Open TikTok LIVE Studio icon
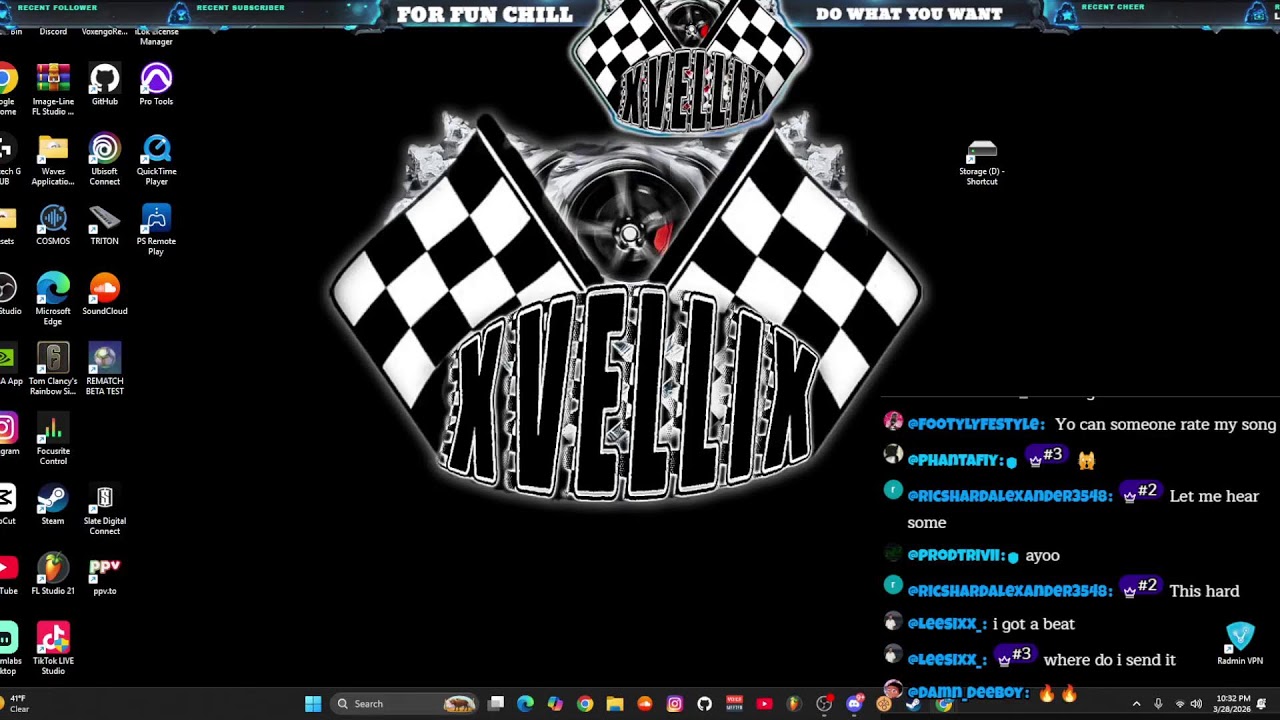Image resolution: width=1280 pixels, height=720 pixels. point(53,650)
